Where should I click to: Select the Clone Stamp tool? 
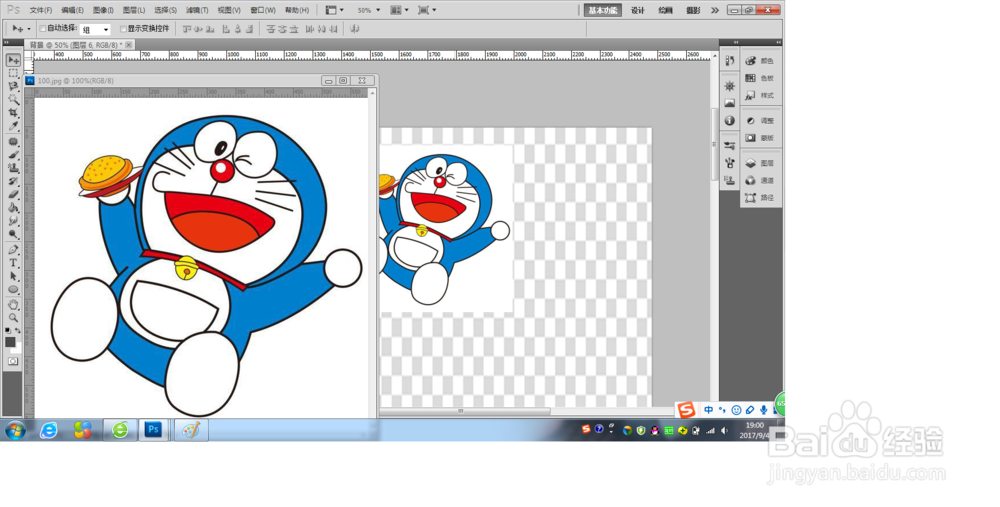pyautogui.click(x=13, y=168)
